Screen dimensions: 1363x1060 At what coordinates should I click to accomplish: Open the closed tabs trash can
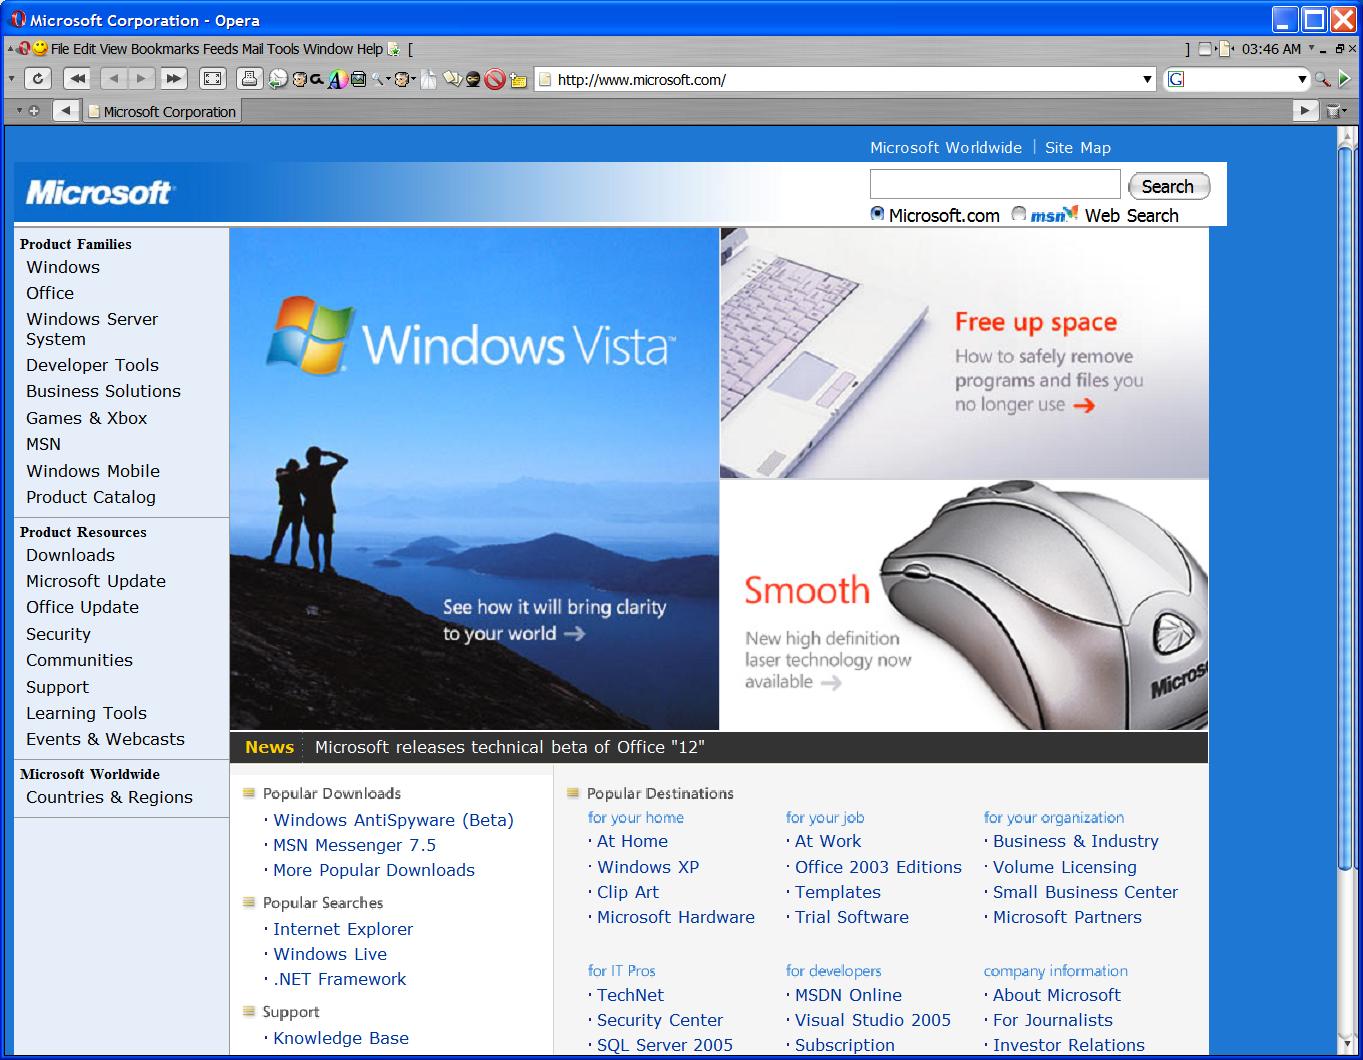point(1333,111)
